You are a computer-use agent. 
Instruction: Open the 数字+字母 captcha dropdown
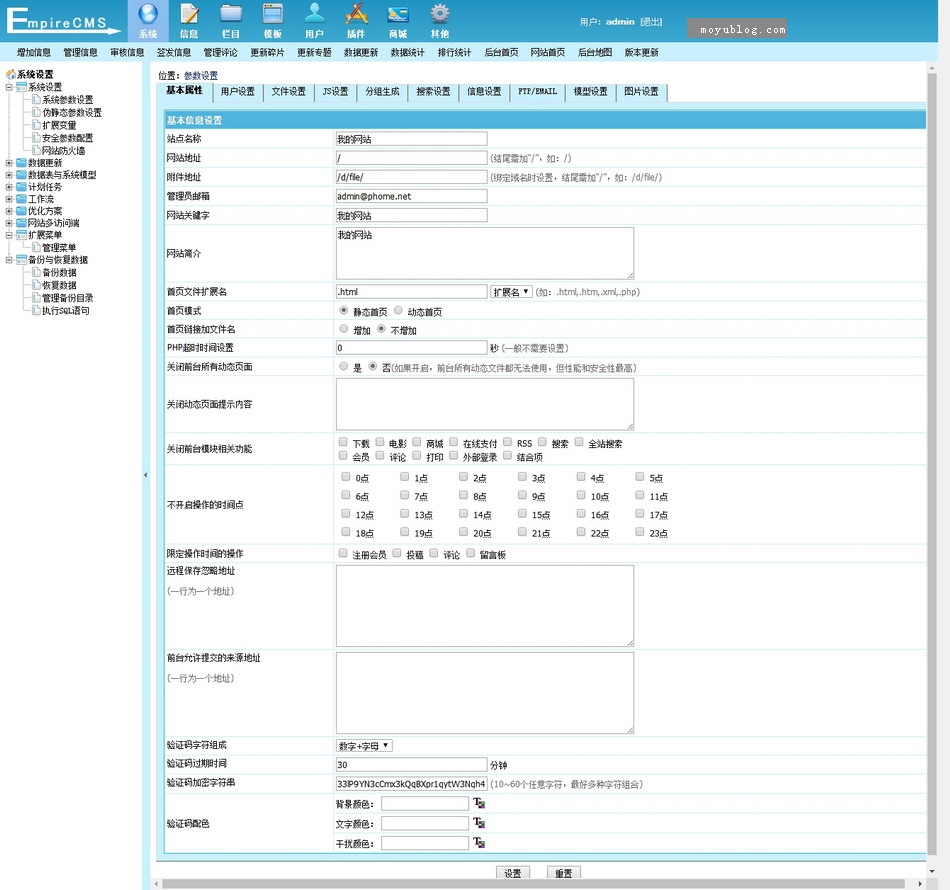[364, 746]
